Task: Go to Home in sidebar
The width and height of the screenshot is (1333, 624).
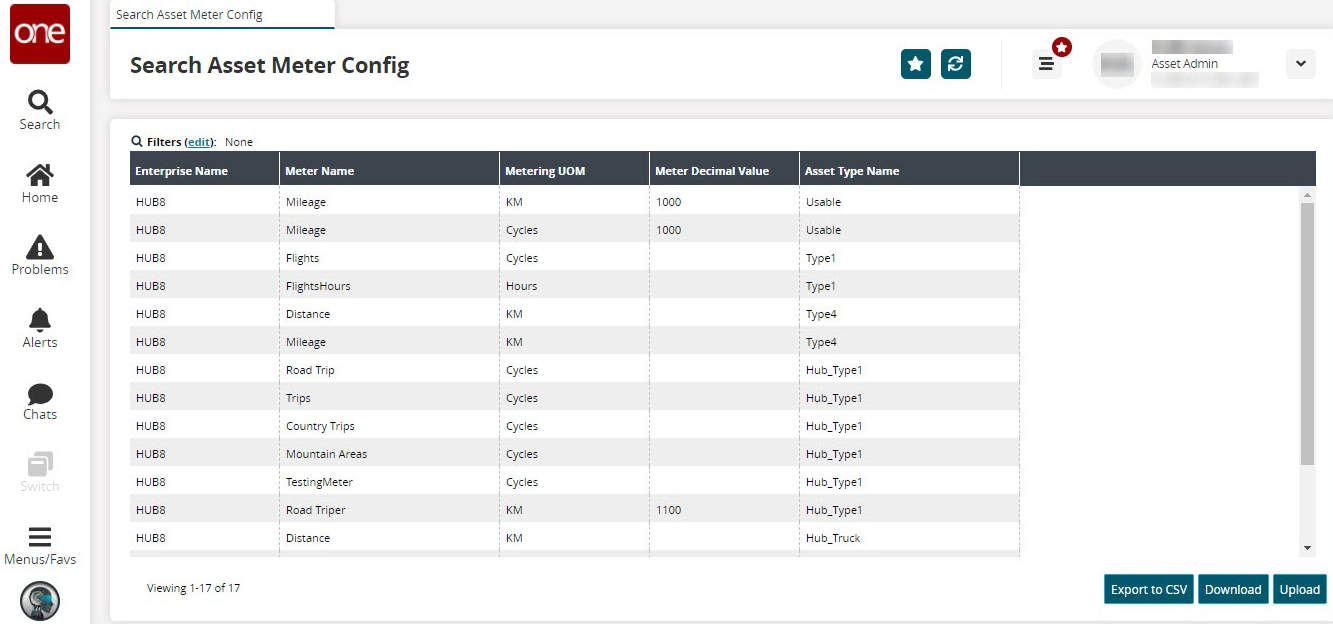Action: tap(40, 183)
